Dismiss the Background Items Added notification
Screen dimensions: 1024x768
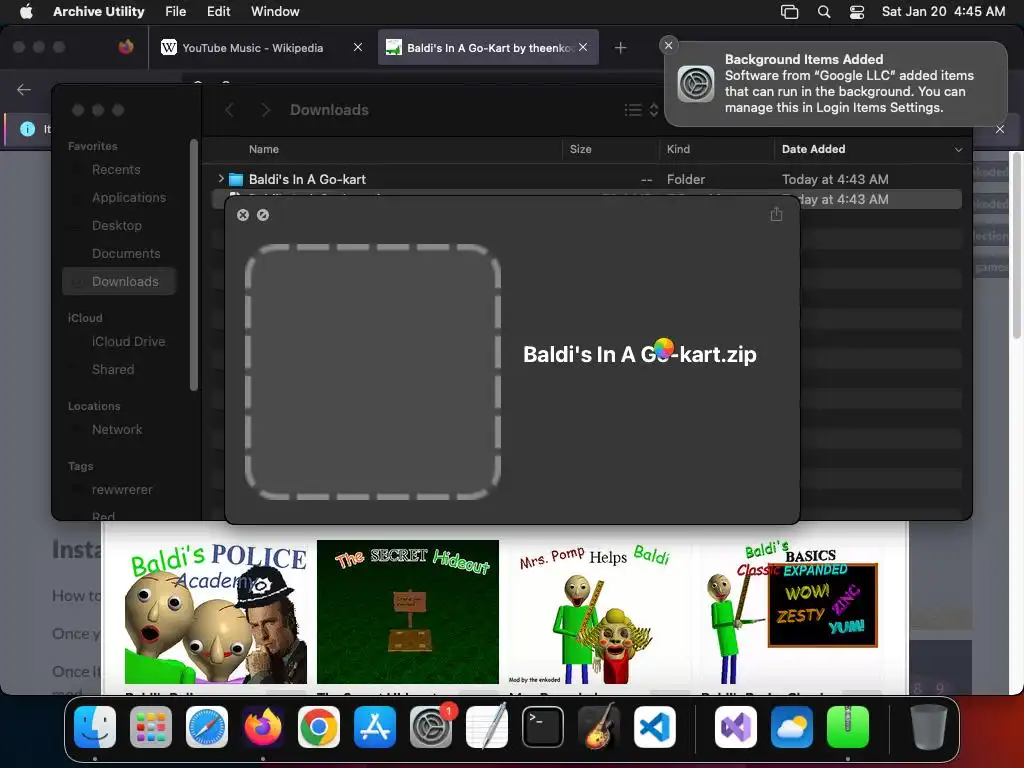click(668, 45)
